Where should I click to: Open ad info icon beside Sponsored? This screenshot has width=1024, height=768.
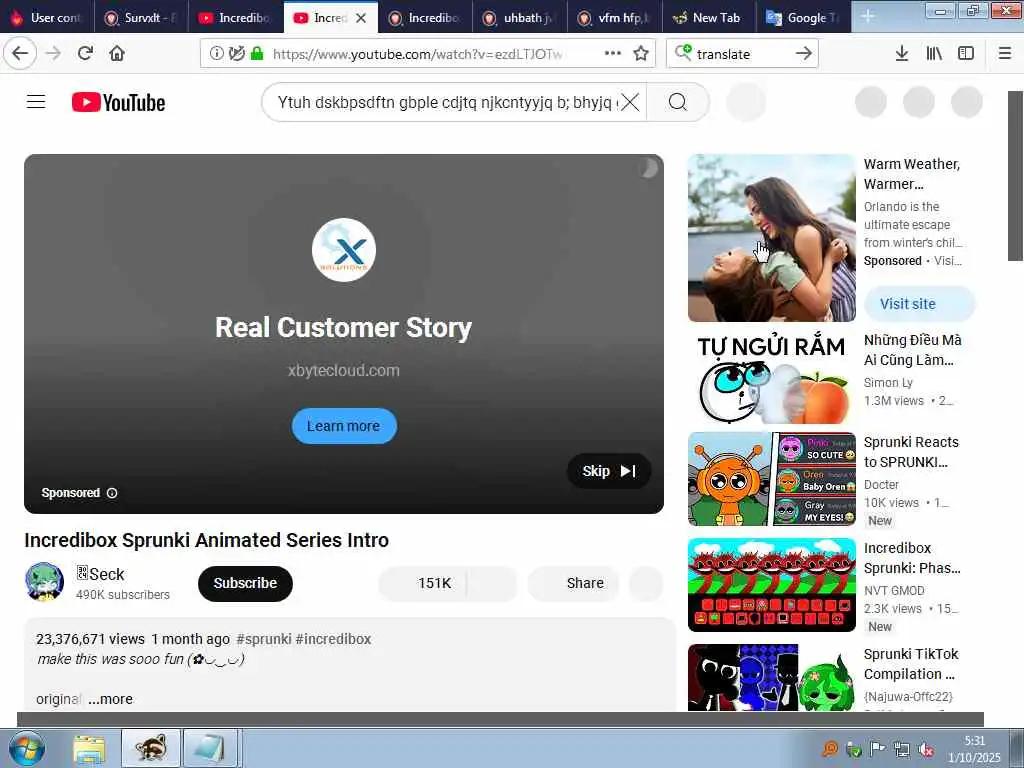point(112,493)
